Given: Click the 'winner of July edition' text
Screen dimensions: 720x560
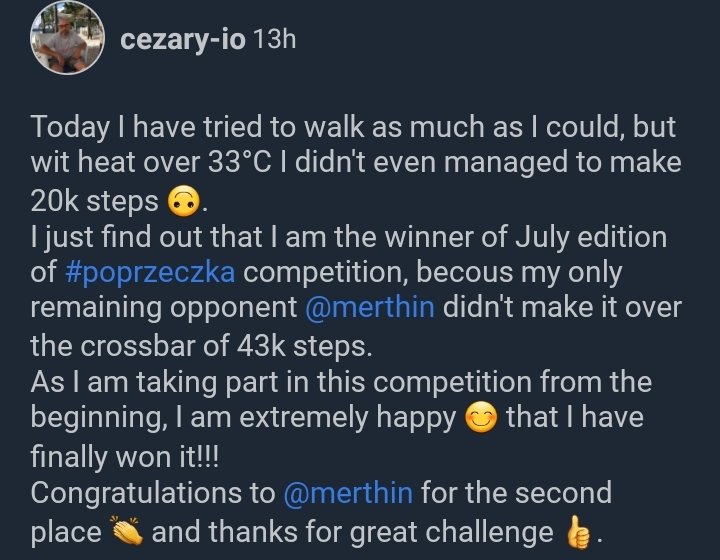Looking at the screenshot, I should [525, 237].
